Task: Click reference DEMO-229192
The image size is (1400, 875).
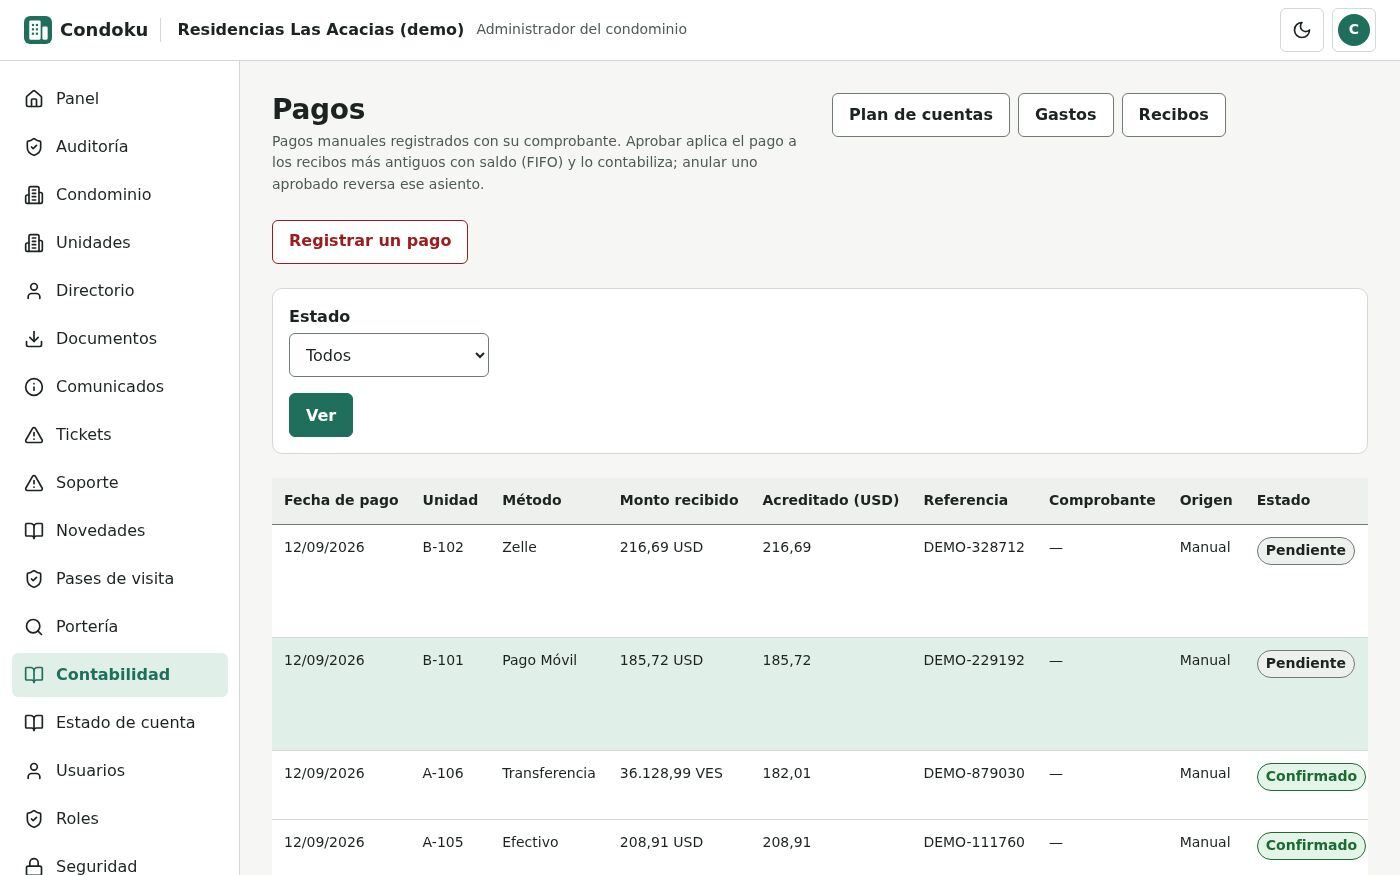Action: point(974,660)
